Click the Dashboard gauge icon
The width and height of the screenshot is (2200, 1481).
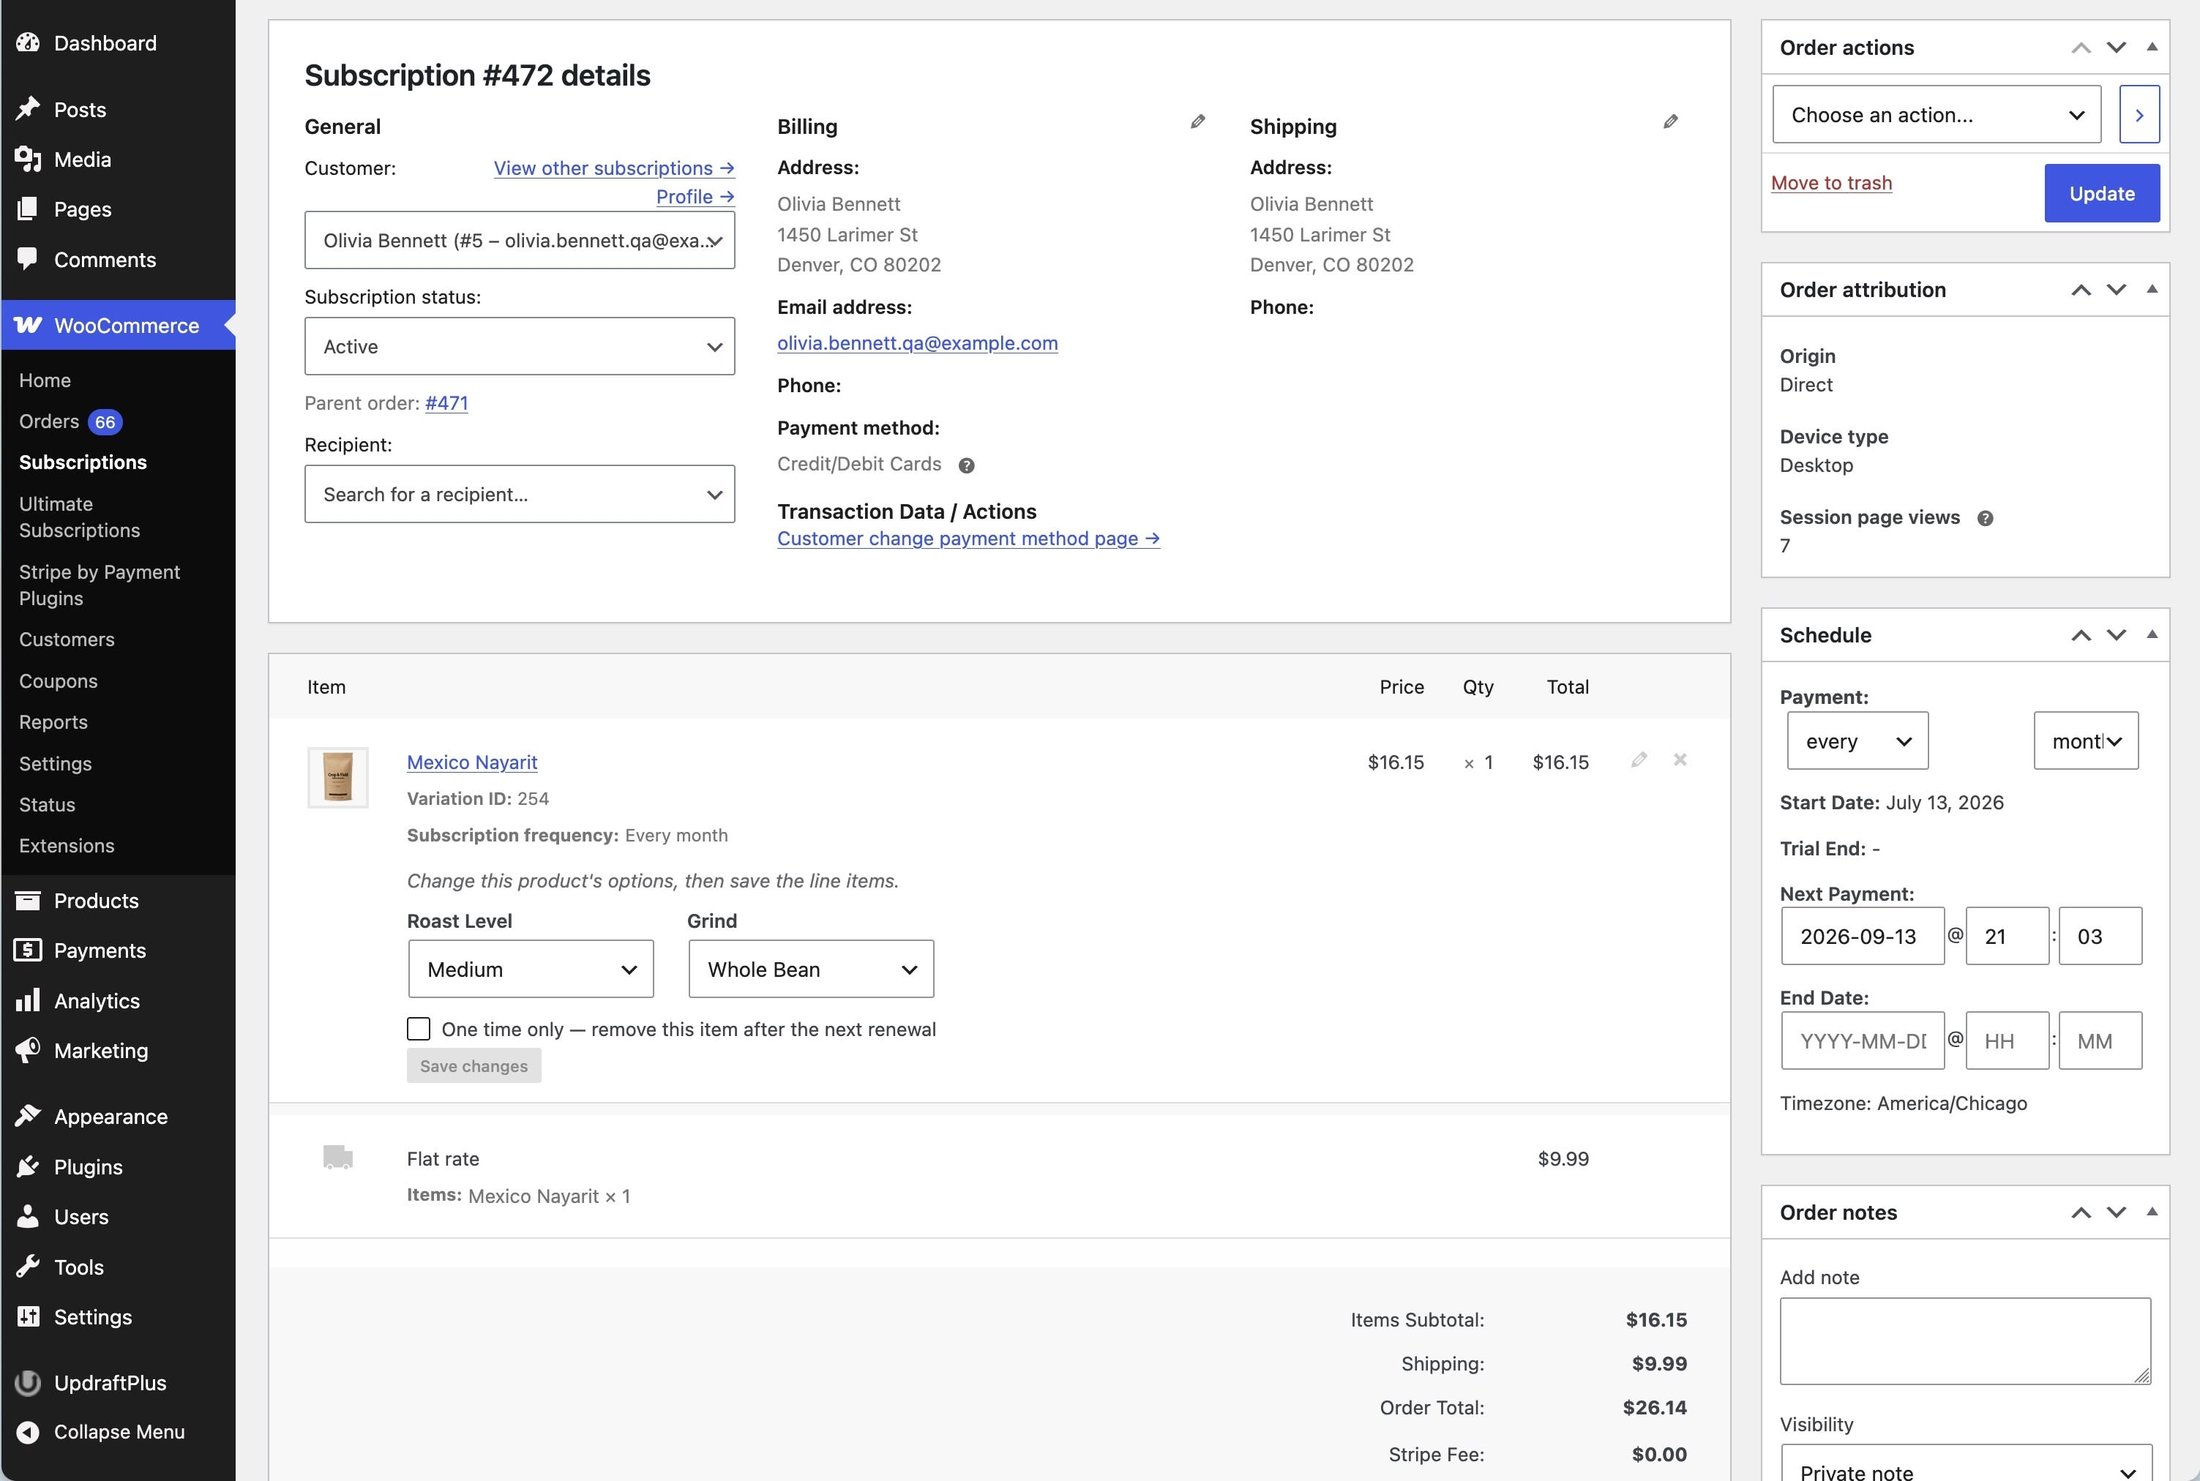coord(28,43)
